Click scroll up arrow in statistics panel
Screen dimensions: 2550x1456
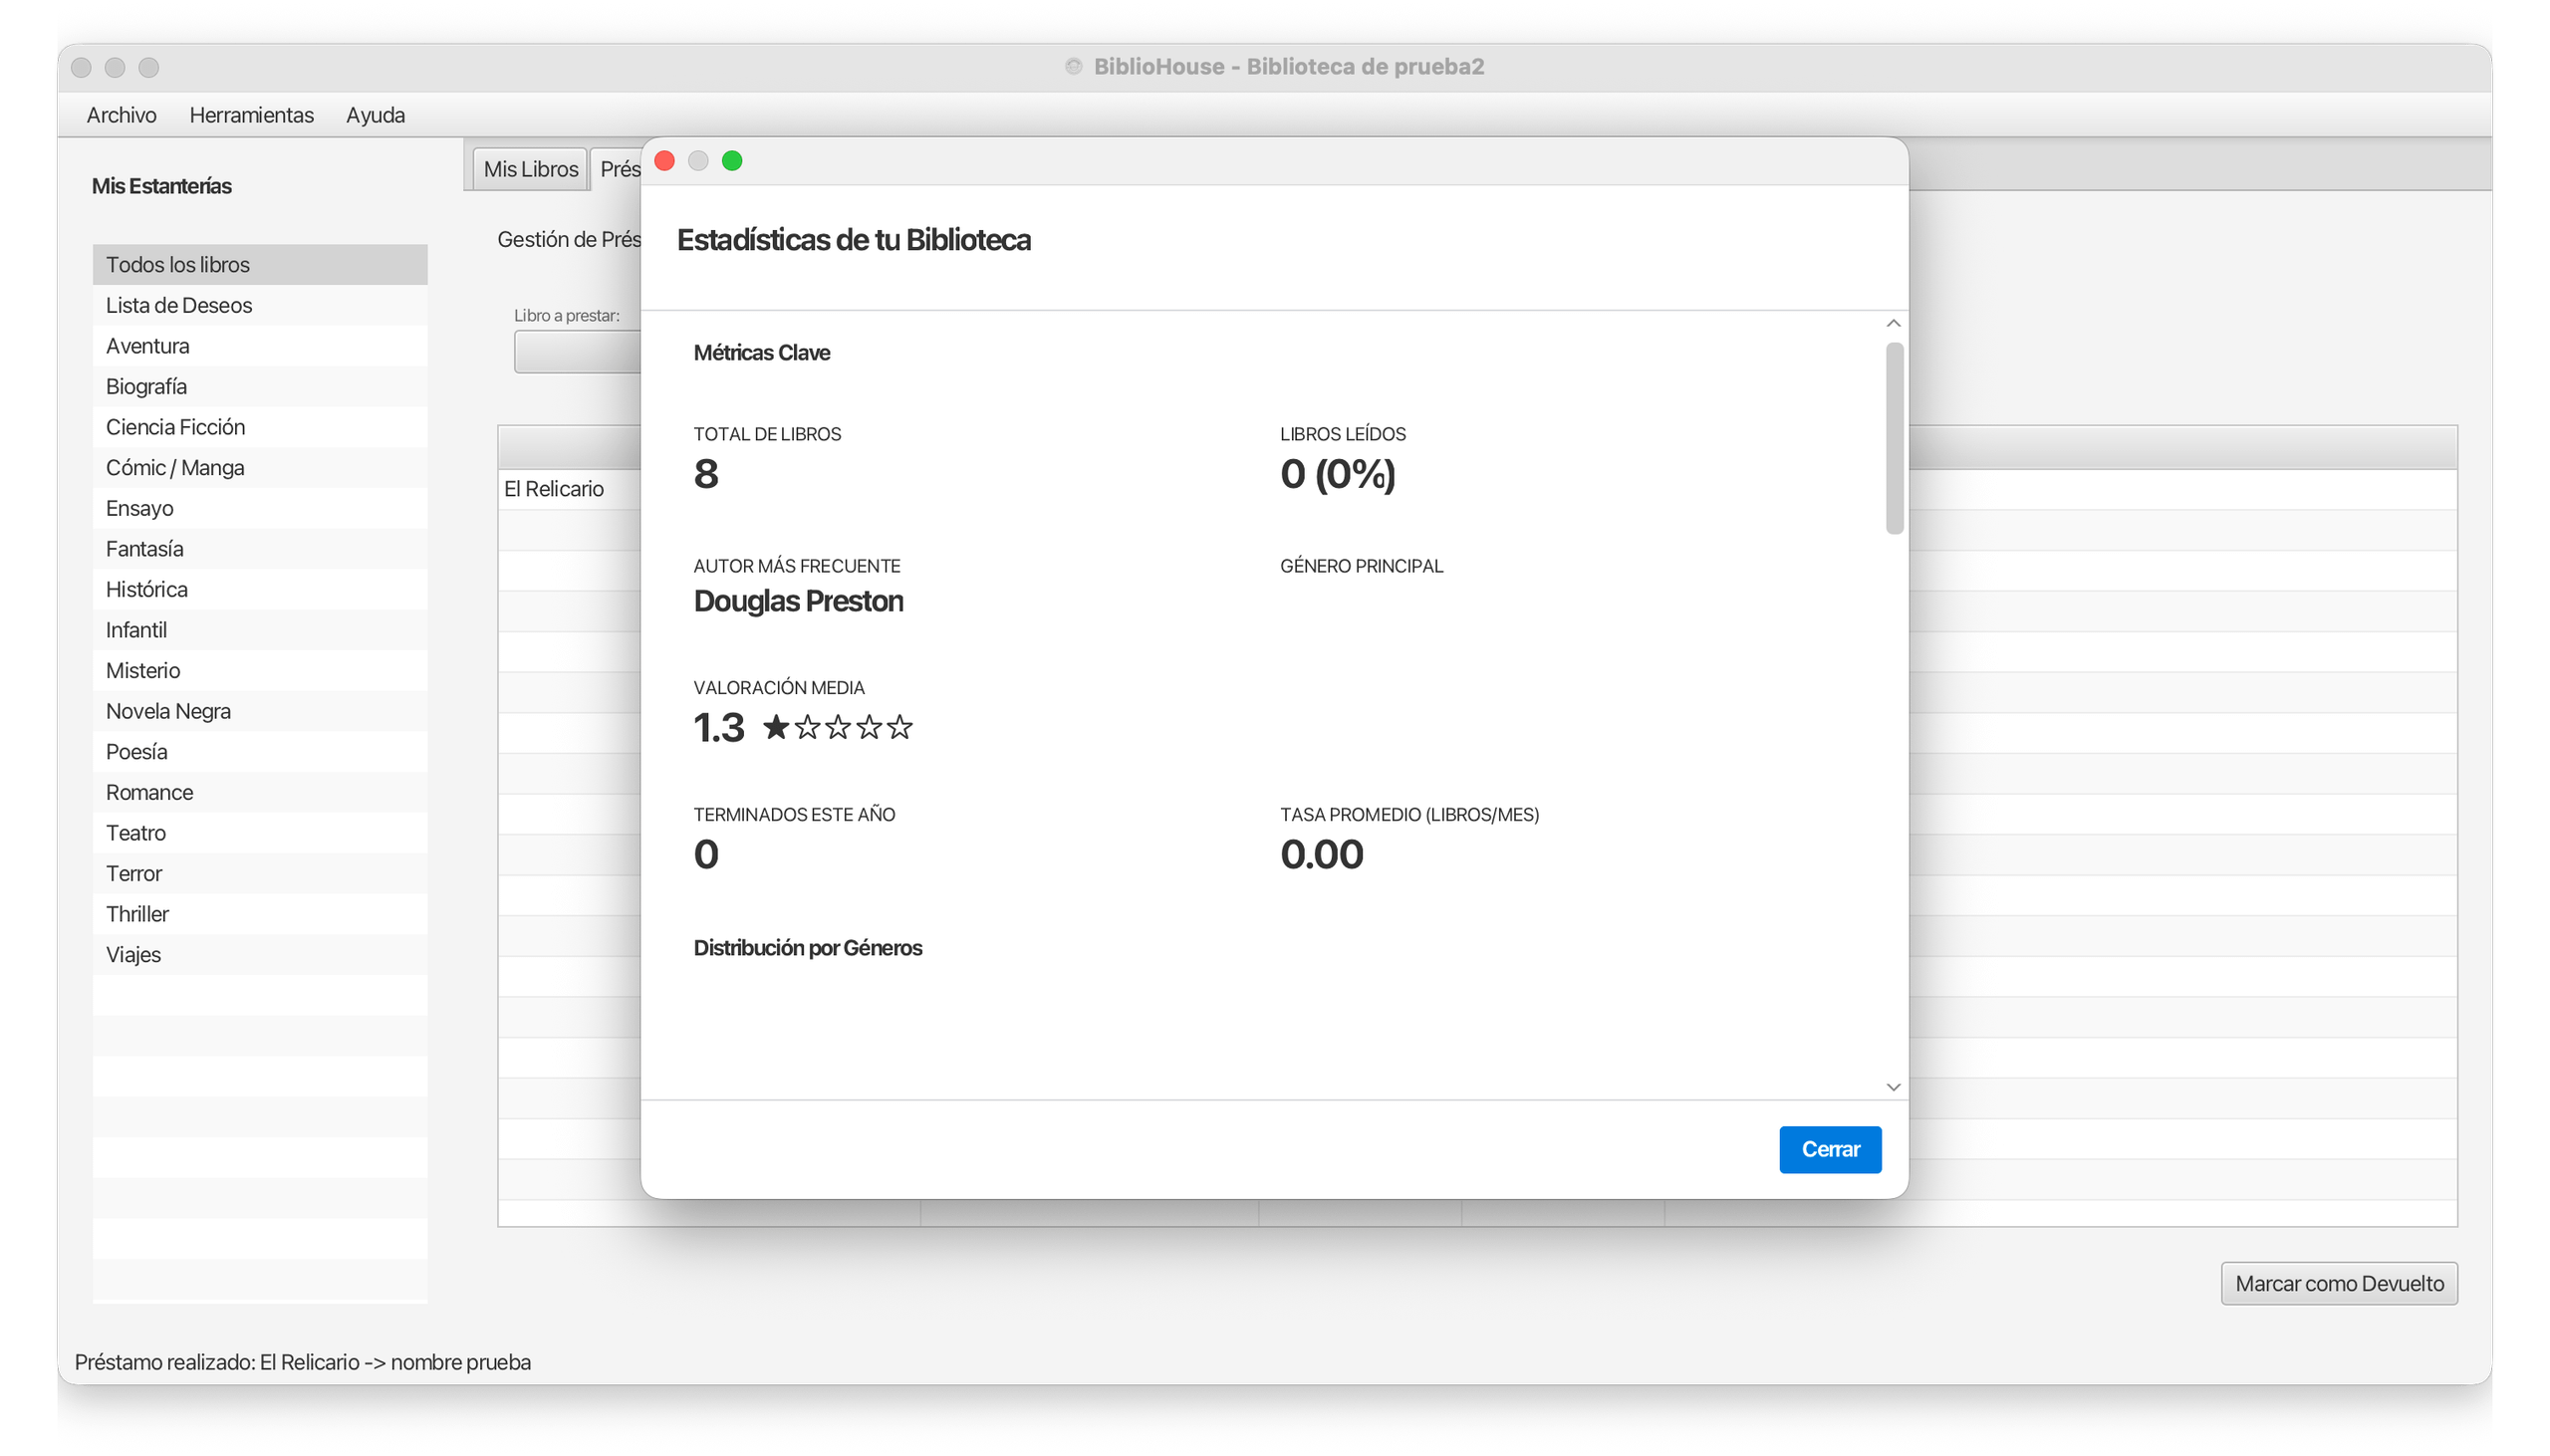click(1893, 323)
